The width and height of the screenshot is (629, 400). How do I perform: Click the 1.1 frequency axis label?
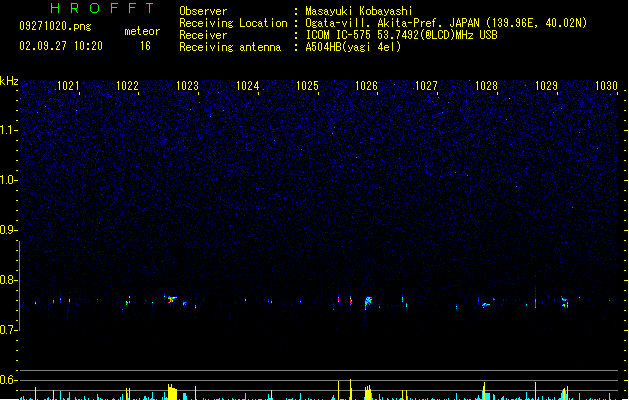(x=9, y=130)
